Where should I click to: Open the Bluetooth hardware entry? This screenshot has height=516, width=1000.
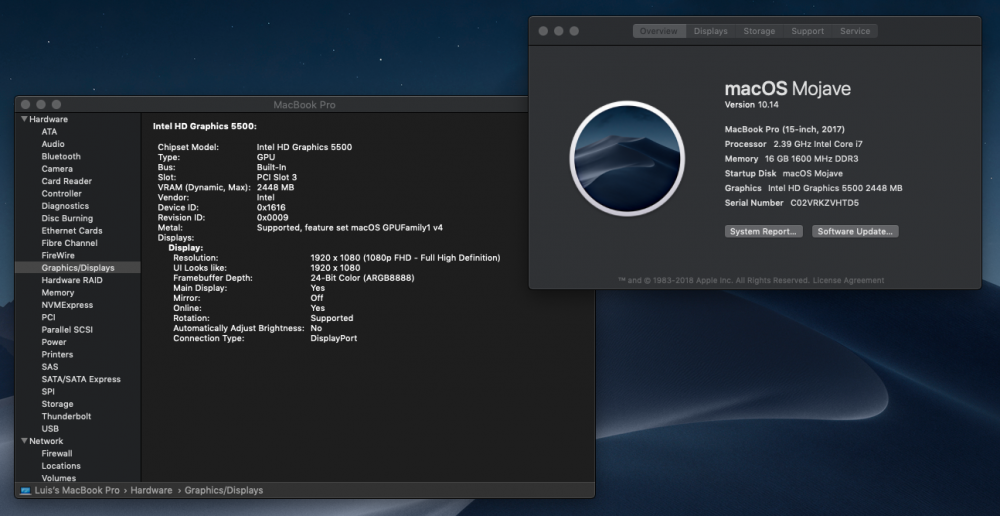(61, 156)
